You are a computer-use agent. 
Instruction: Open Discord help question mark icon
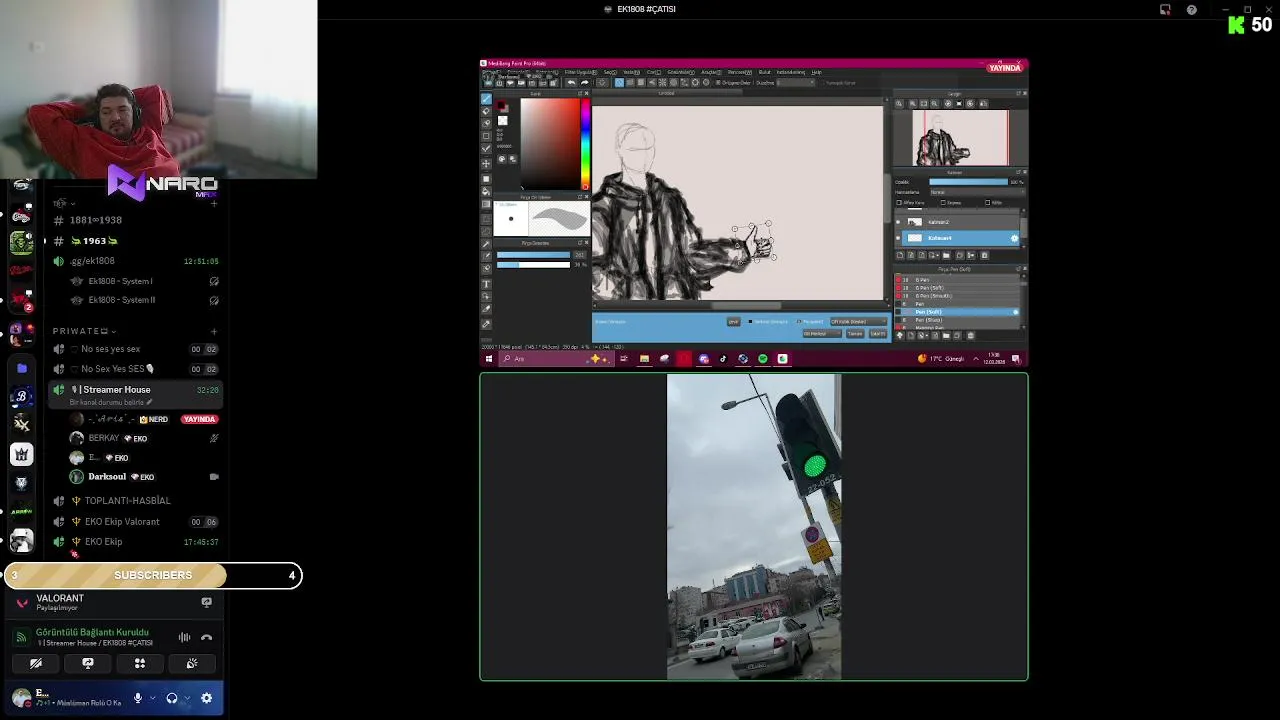[1191, 10]
